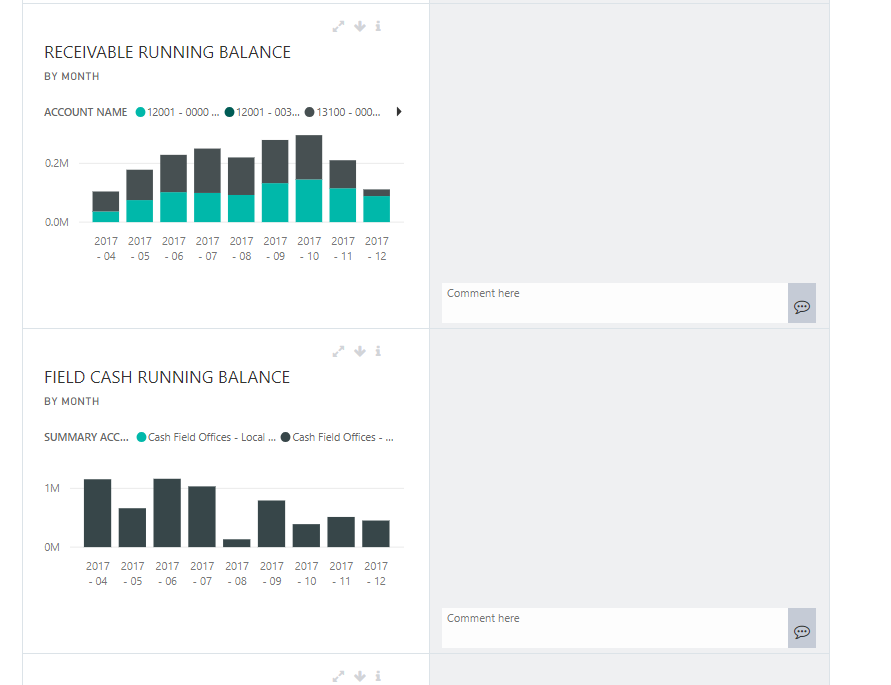This screenshot has height=685, width=891.
Task: Select the 12001 - 0000 legend swatch
Action: pos(140,112)
